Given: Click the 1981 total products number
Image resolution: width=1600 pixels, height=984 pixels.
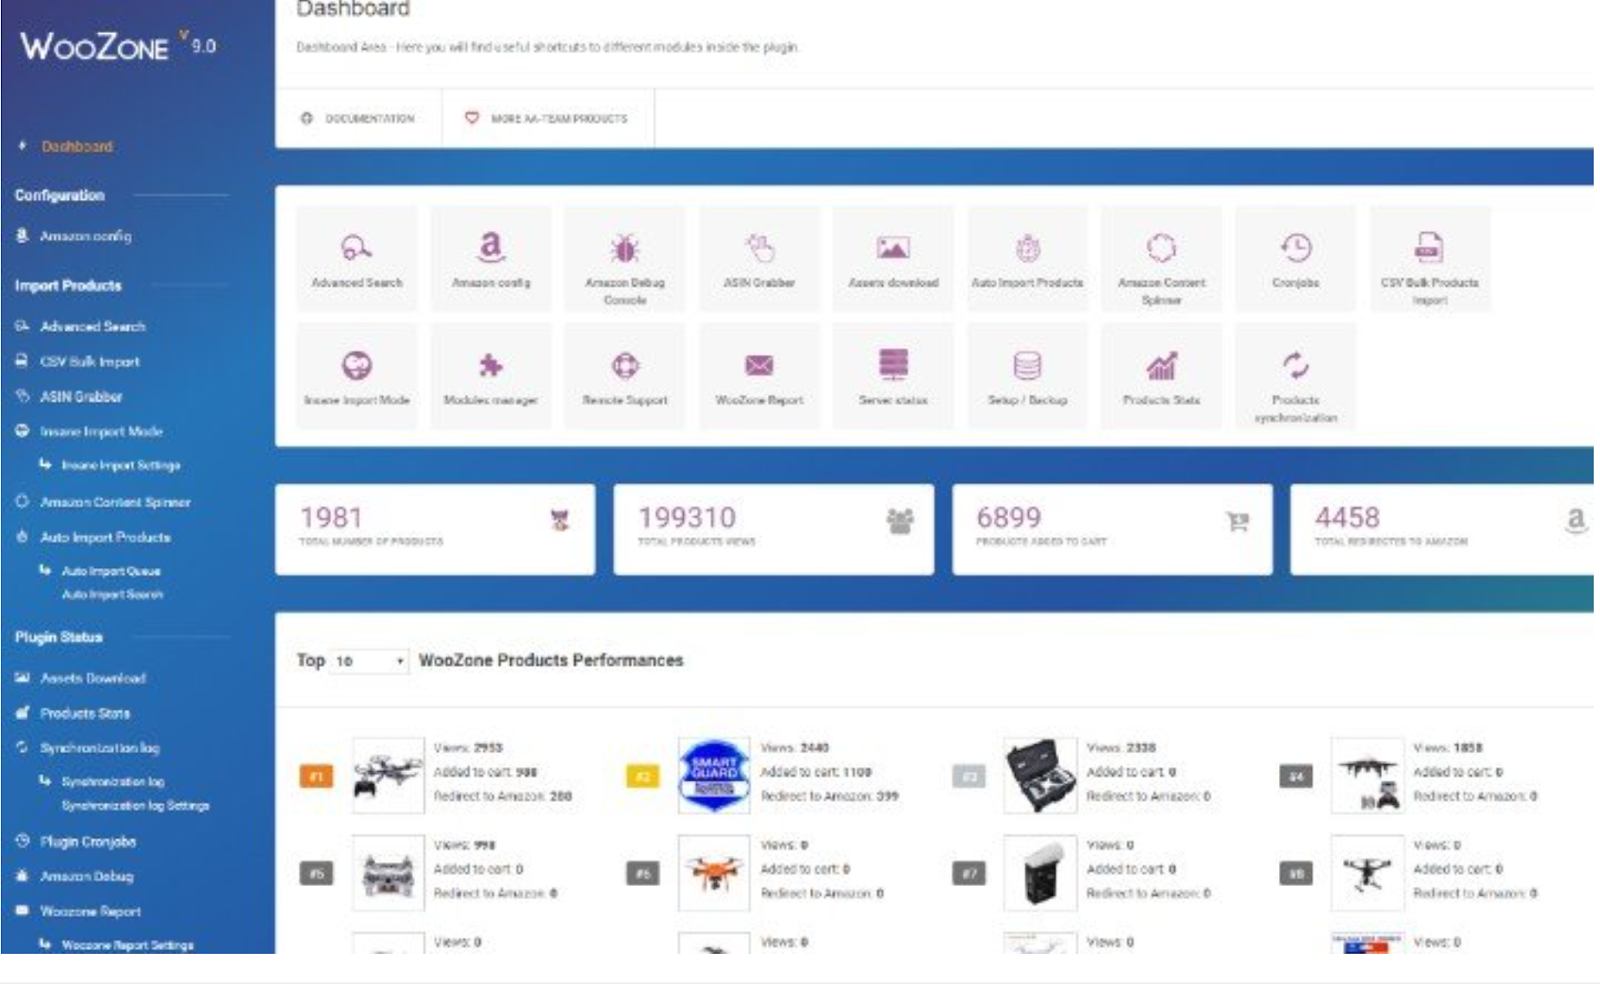Looking at the screenshot, I should click(331, 517).
